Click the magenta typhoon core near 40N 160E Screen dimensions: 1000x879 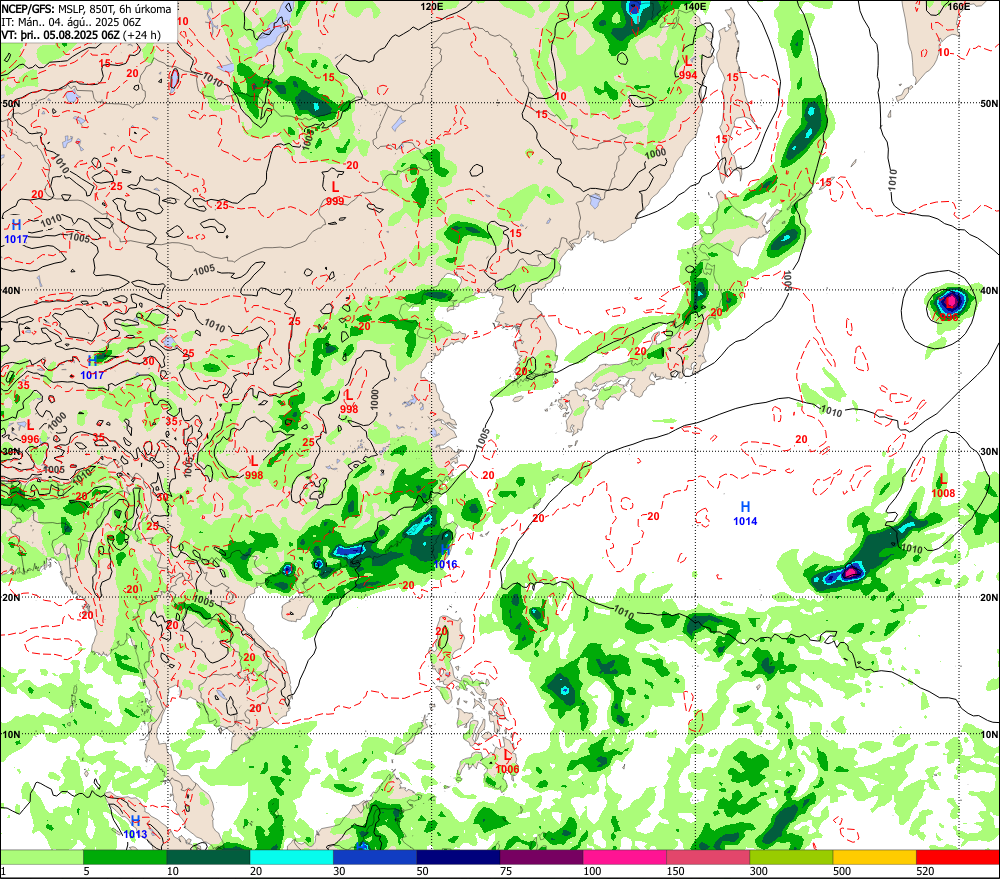click(950, 300)
